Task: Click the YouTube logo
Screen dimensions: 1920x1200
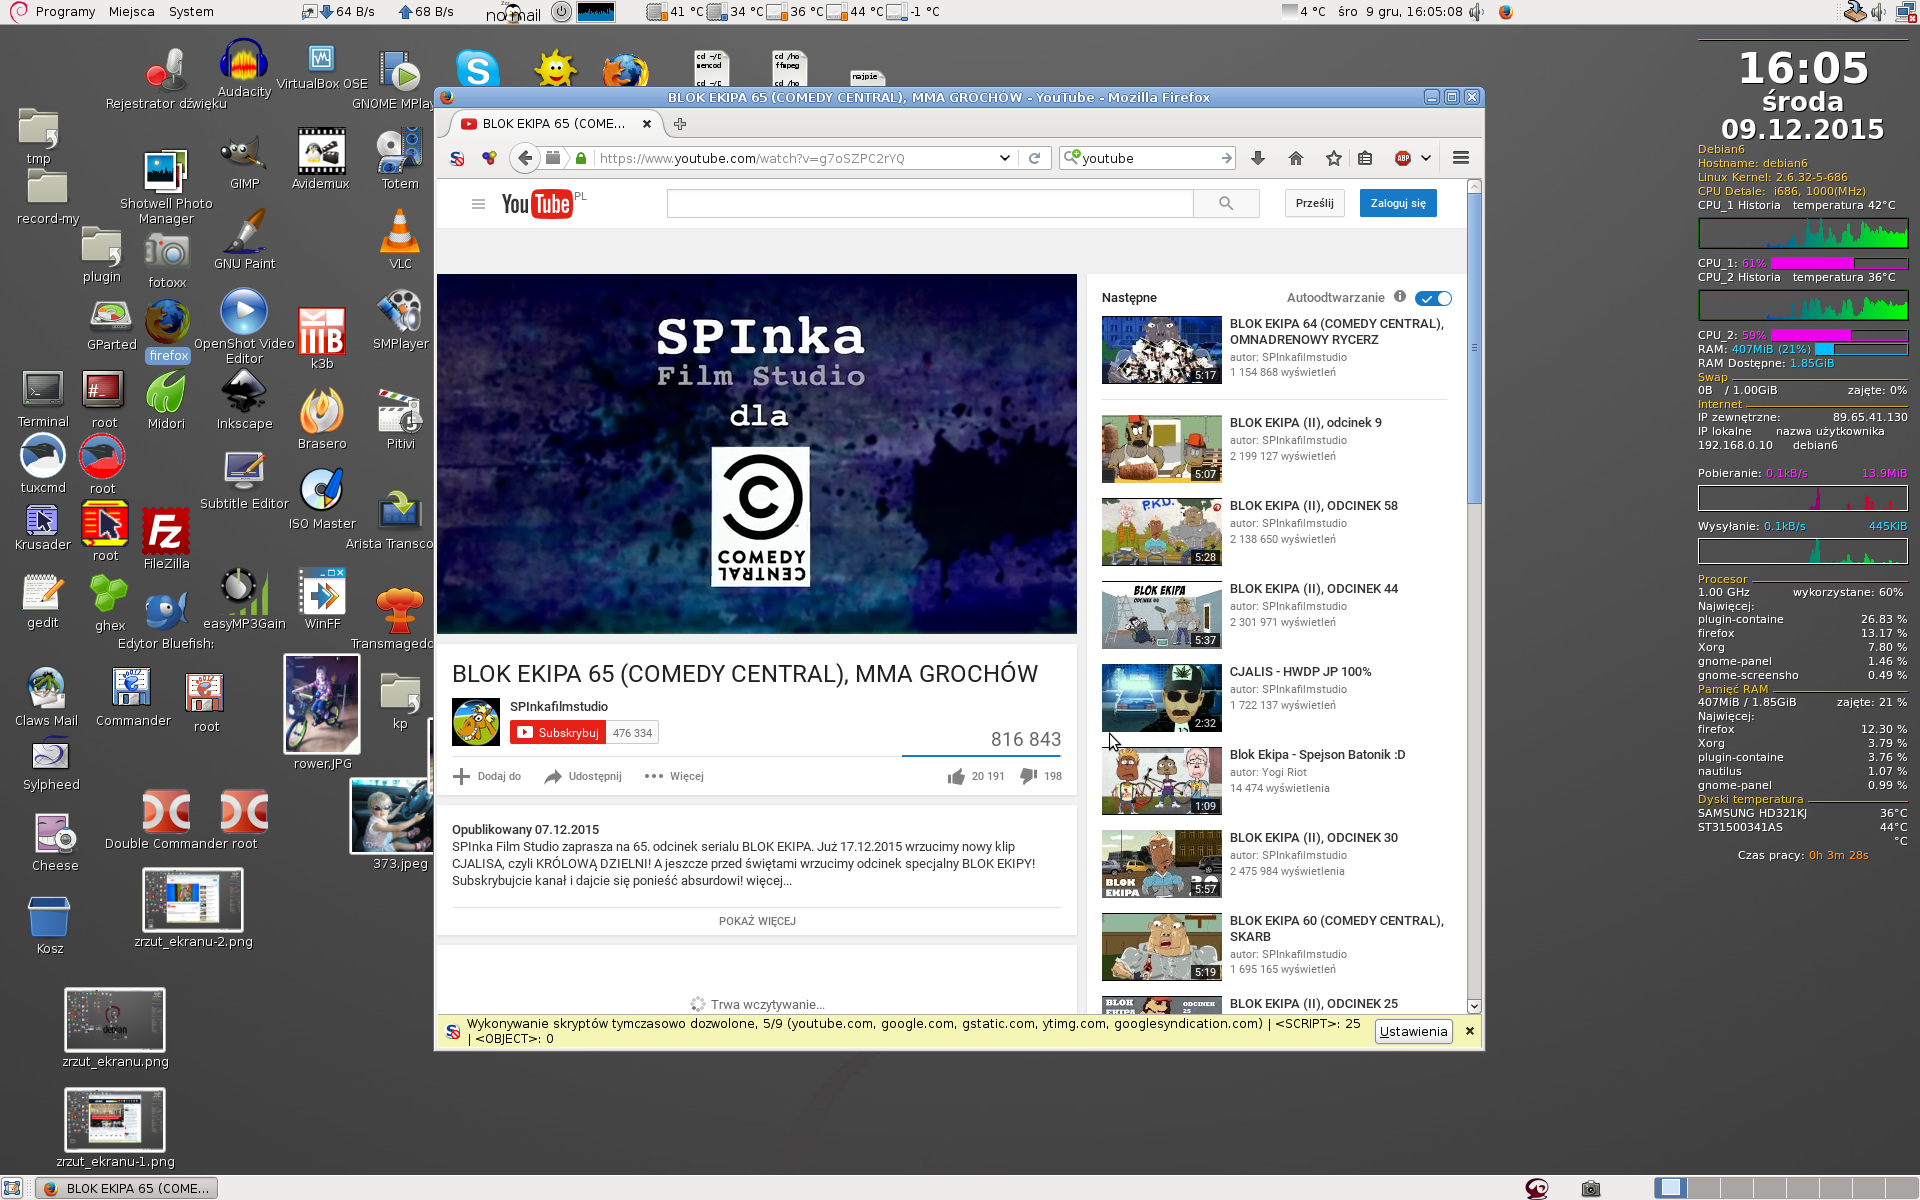Action: tap(537, 204)
